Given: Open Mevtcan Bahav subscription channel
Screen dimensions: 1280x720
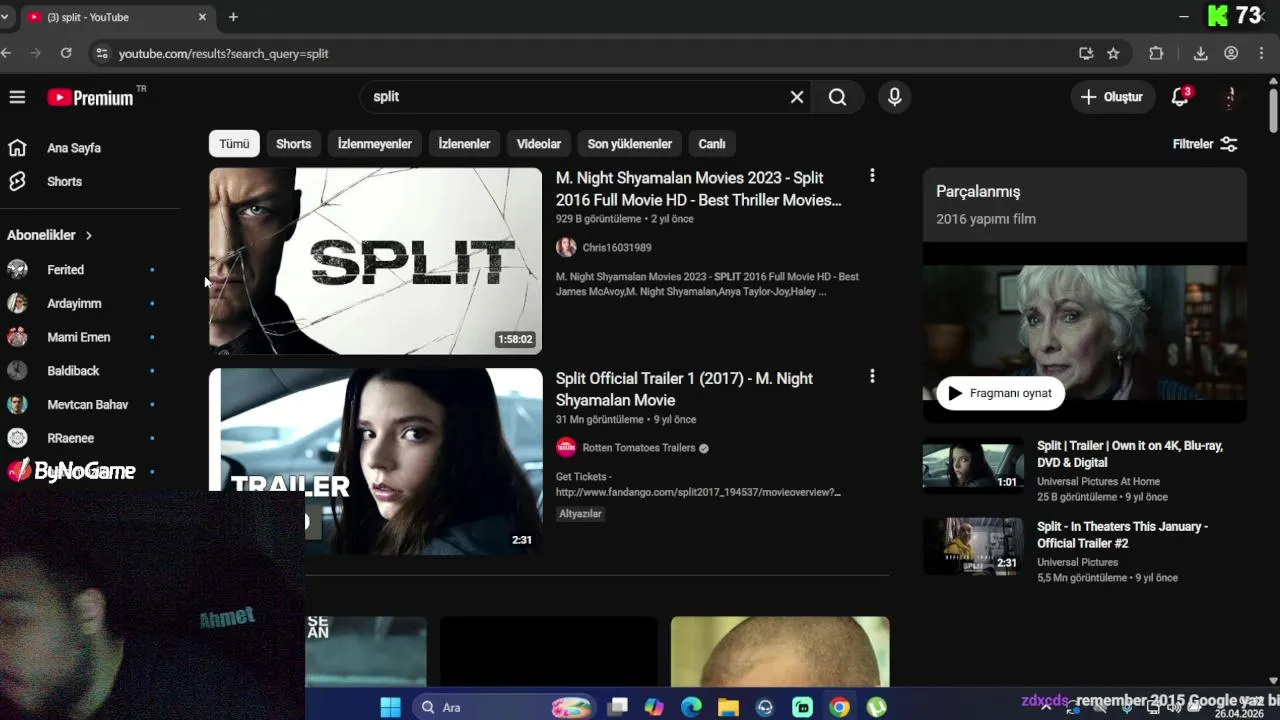Looking at the screenshot, I should [90, 405].
